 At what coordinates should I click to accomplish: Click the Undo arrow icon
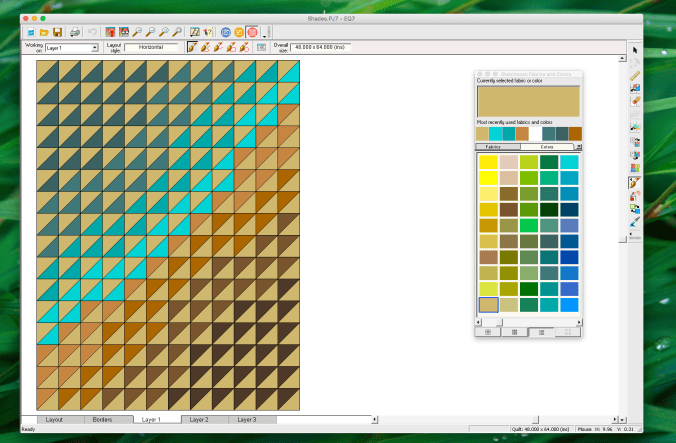click(92, 32)
